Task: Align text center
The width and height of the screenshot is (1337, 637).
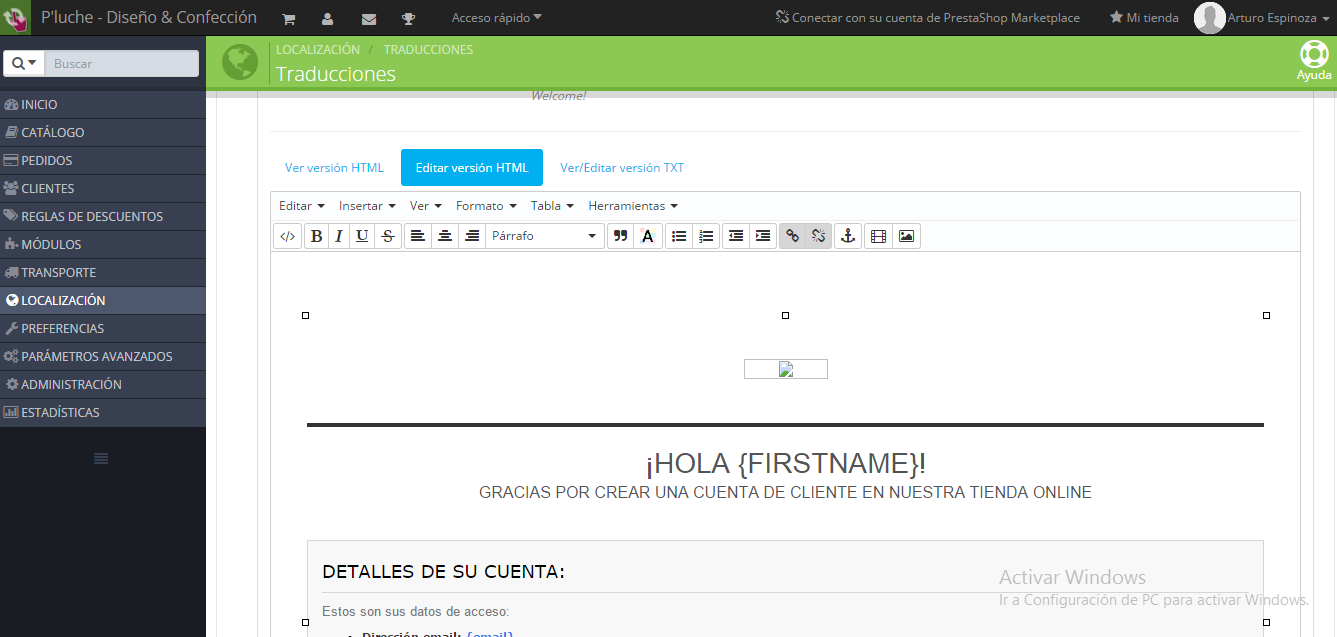Action: (445, 236)
